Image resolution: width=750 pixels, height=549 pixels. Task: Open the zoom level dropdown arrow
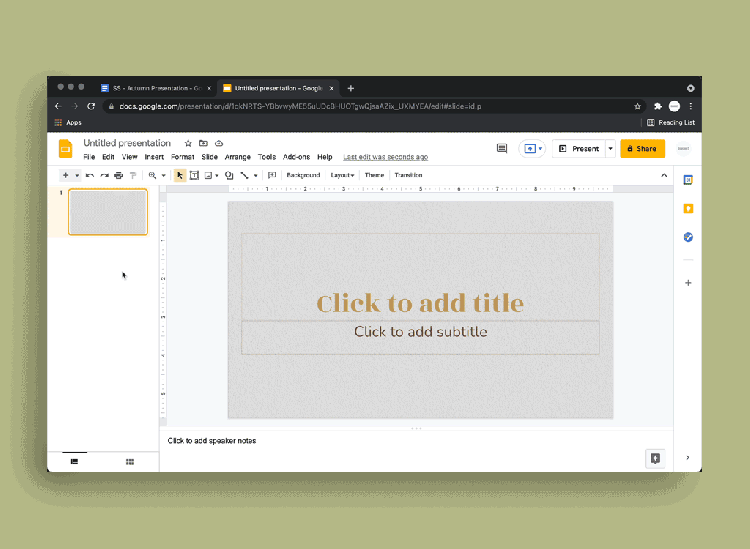coord(164,176)
